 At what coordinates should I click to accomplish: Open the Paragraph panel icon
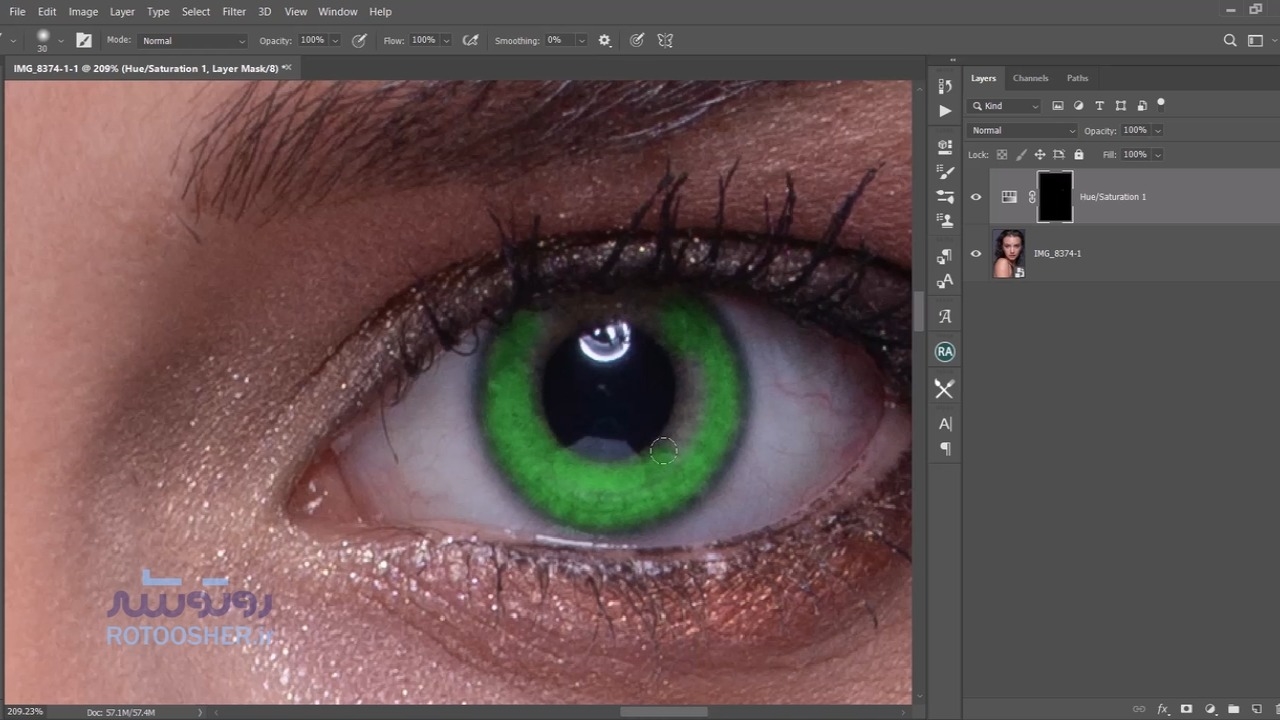(x=945, y=449)
